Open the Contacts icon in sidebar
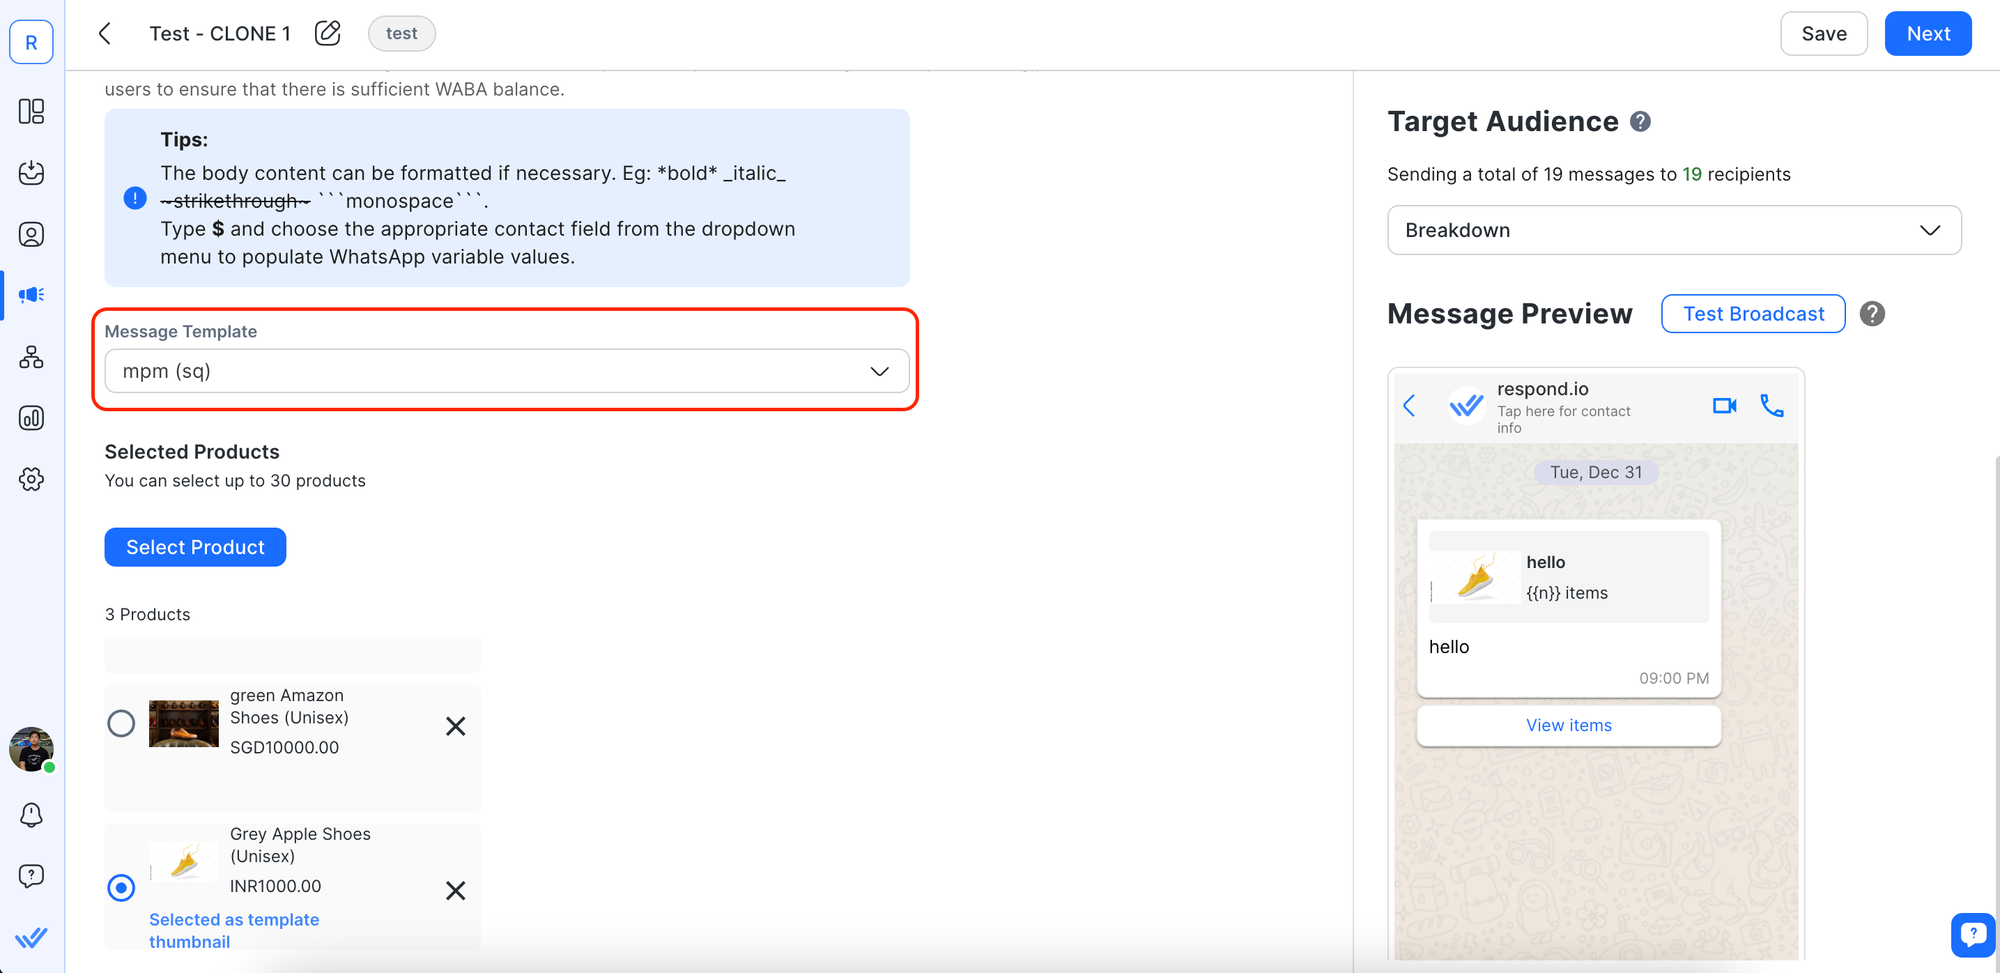The image size is (2000, 973). 31,234
